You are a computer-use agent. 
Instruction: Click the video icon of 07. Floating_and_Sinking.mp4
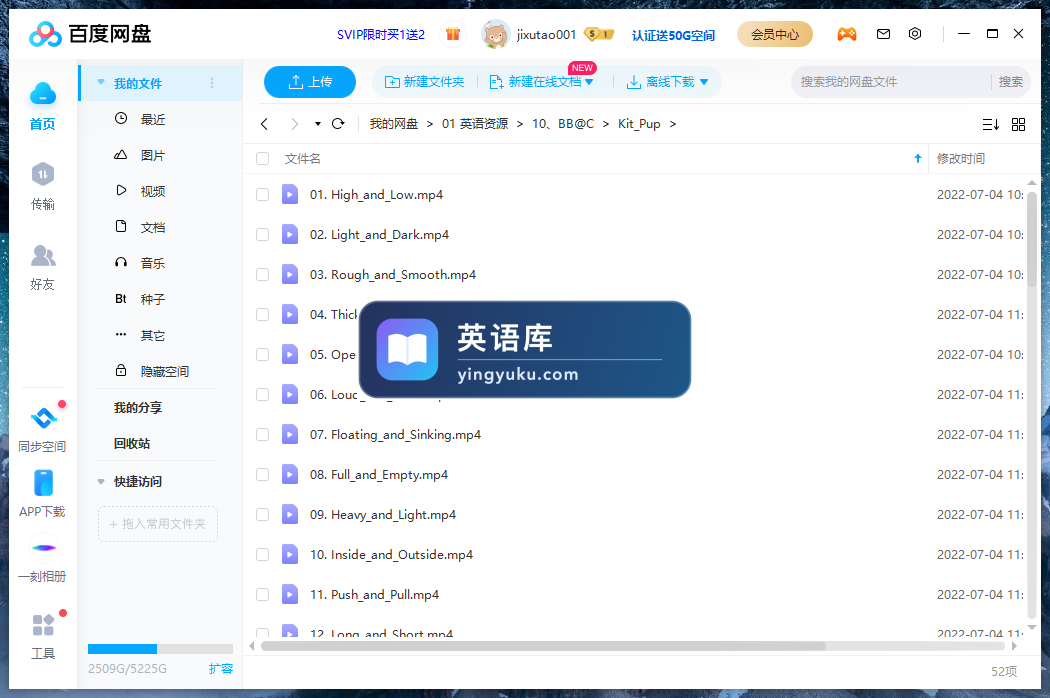[289, 434]
